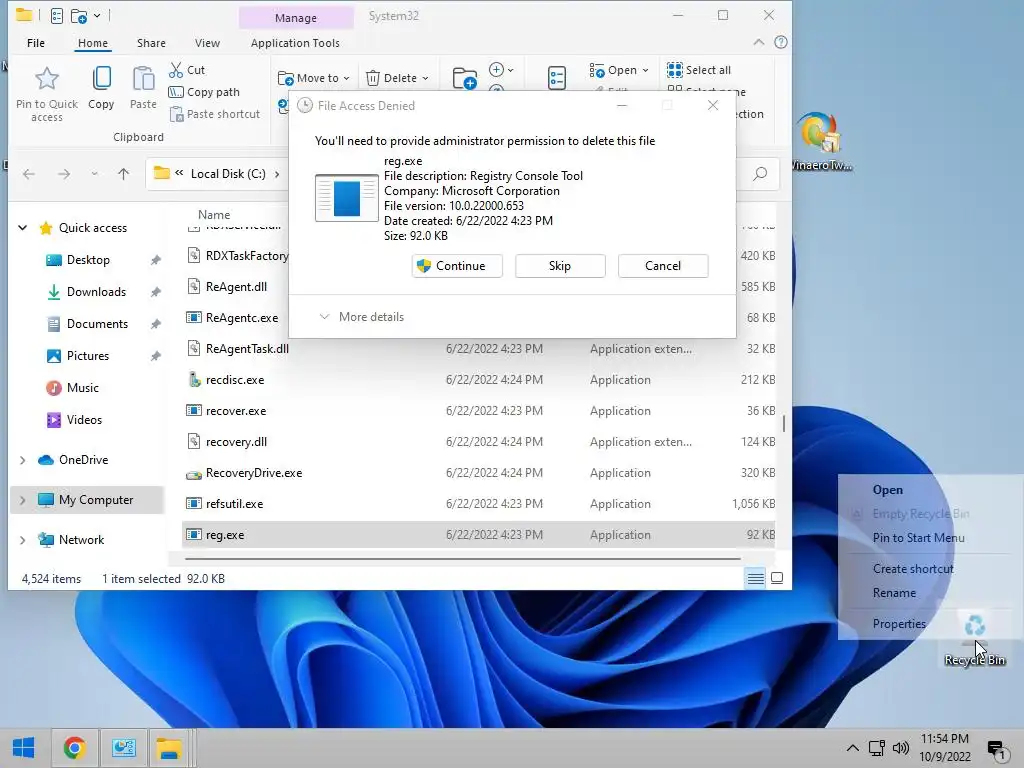Show hidden tray icons chevron
Screen dimensions: 1024x768
852,748
